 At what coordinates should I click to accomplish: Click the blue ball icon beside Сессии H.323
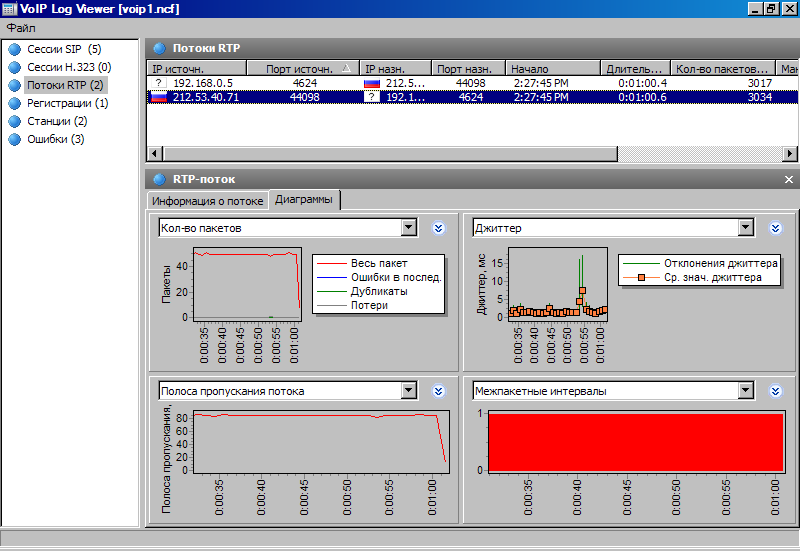pos(15,67)
